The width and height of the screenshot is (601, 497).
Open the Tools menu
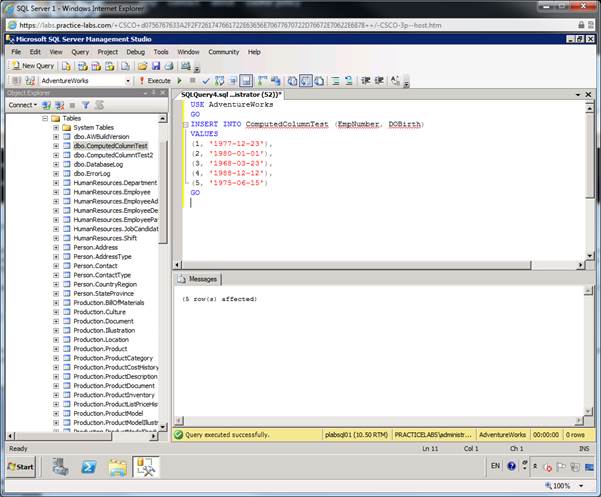click(161, 52)
